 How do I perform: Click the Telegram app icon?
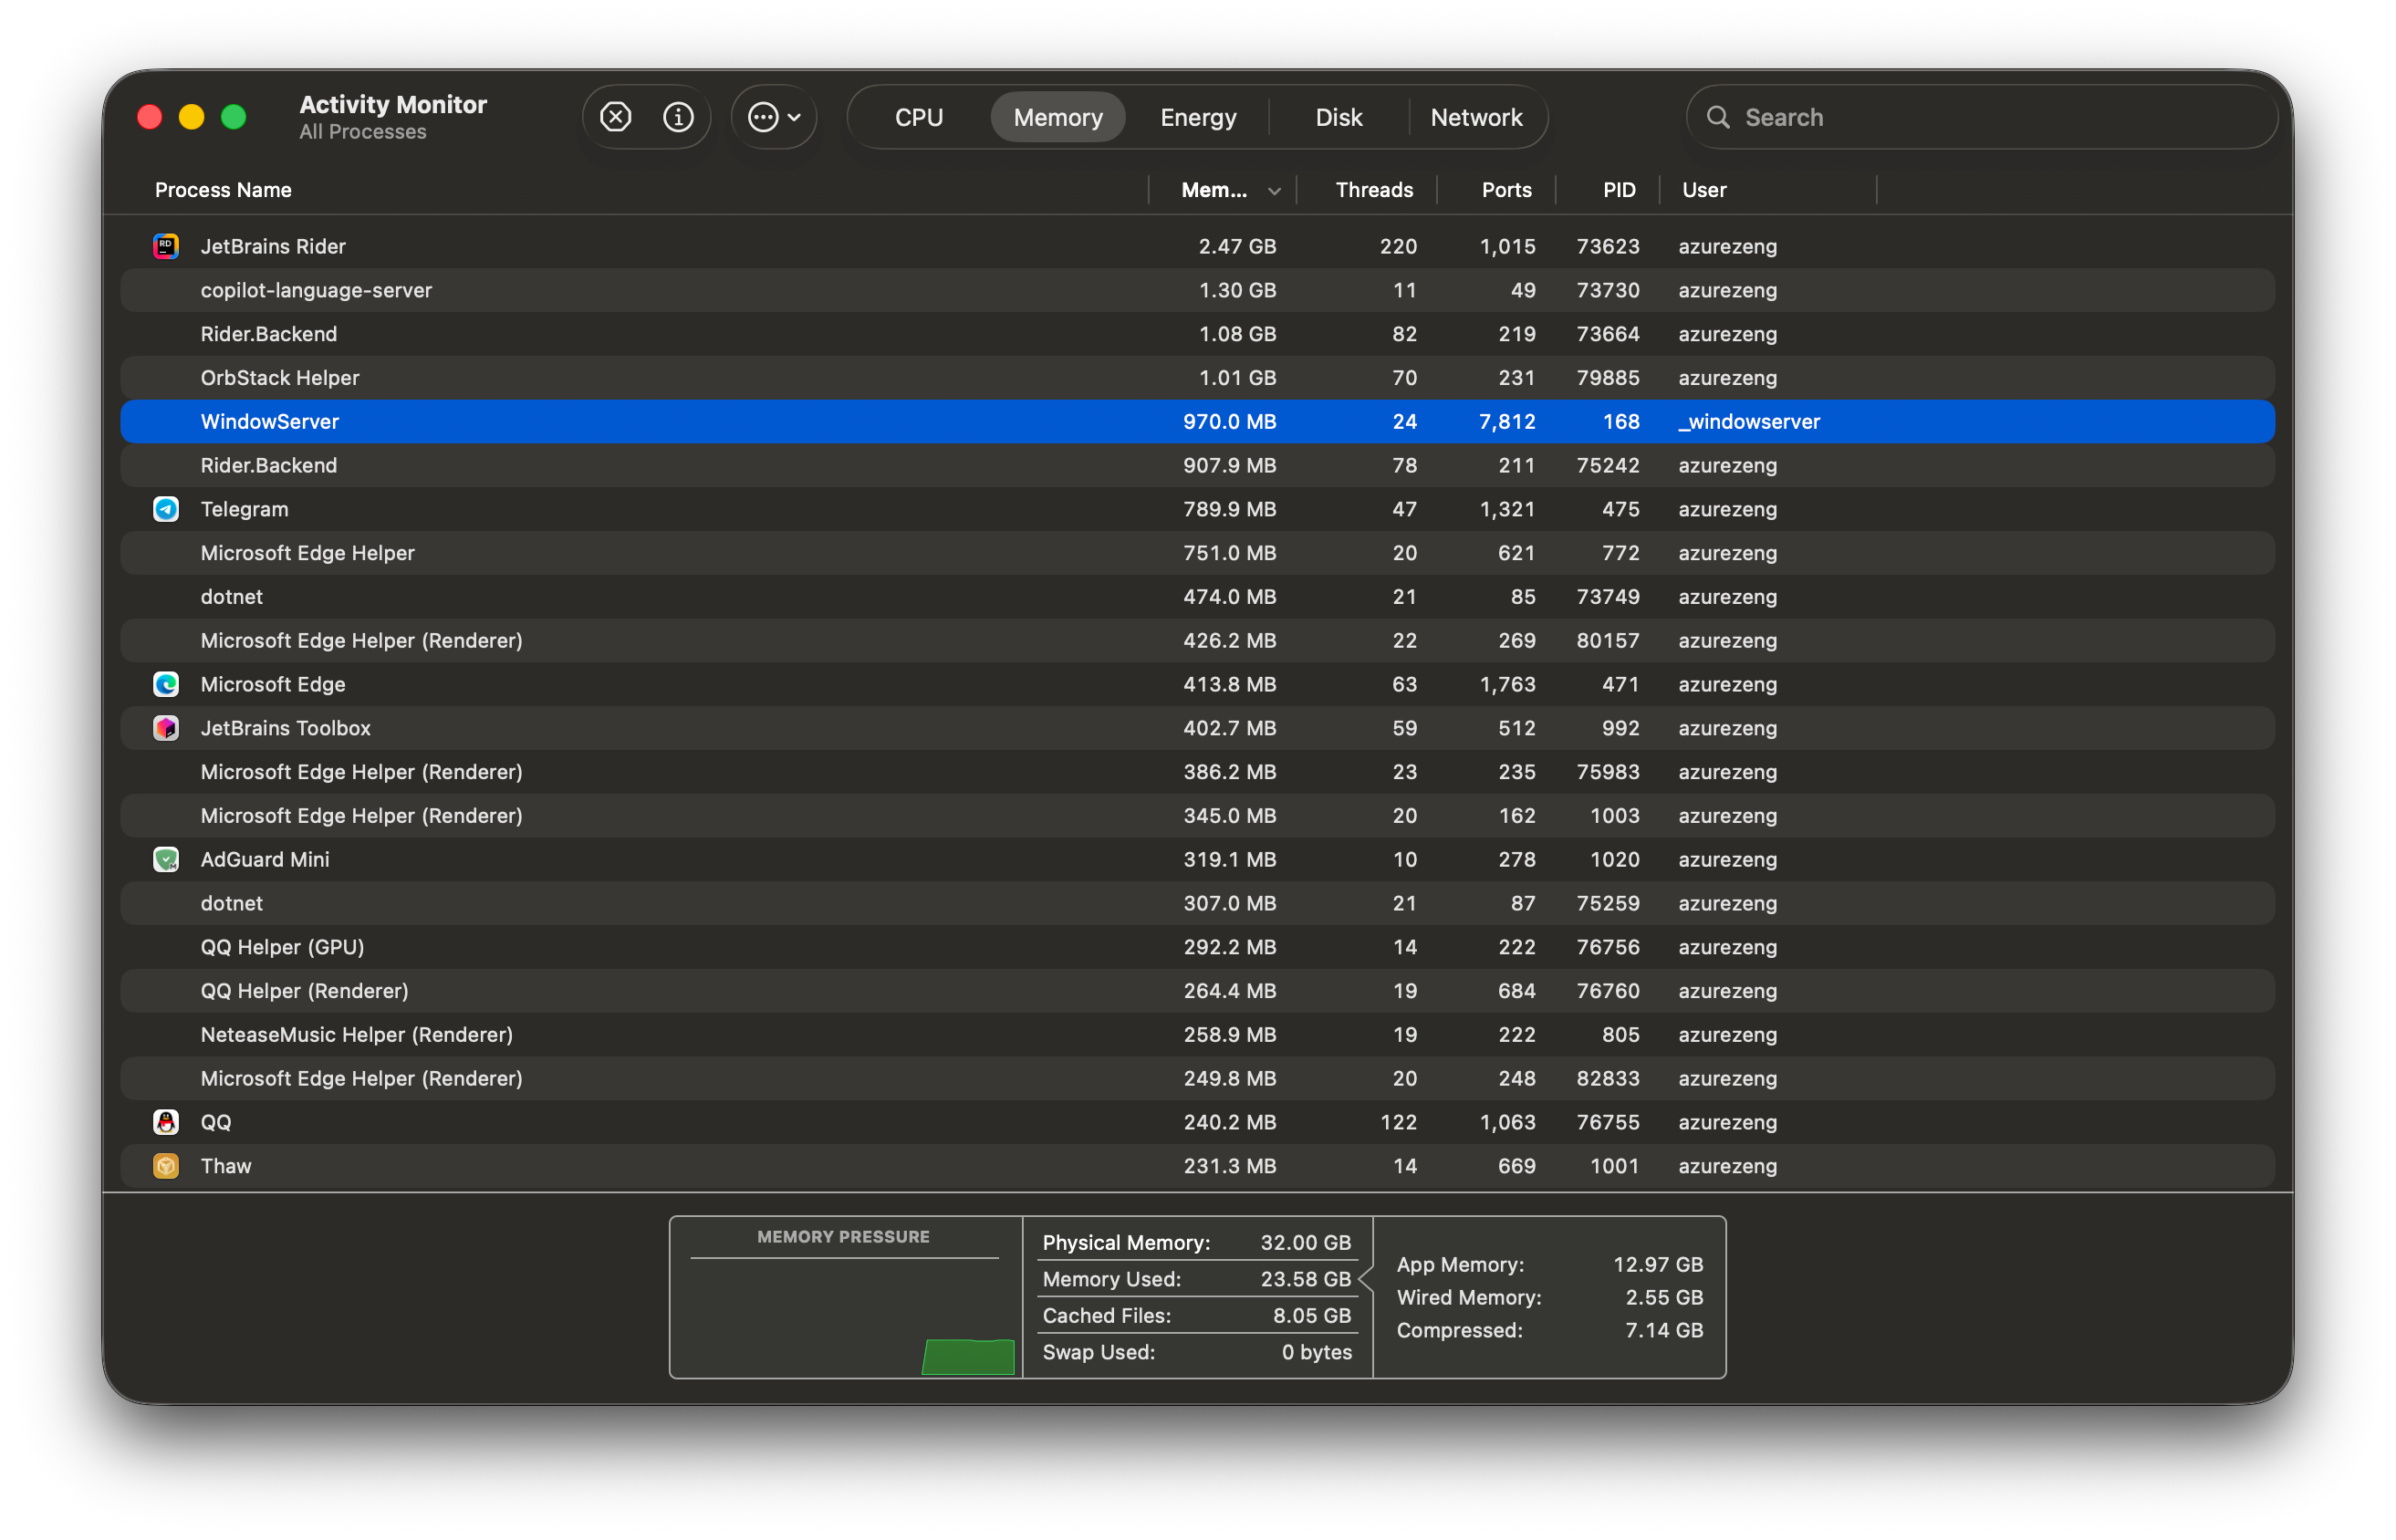pyautogui.click(x=166, y=509)
